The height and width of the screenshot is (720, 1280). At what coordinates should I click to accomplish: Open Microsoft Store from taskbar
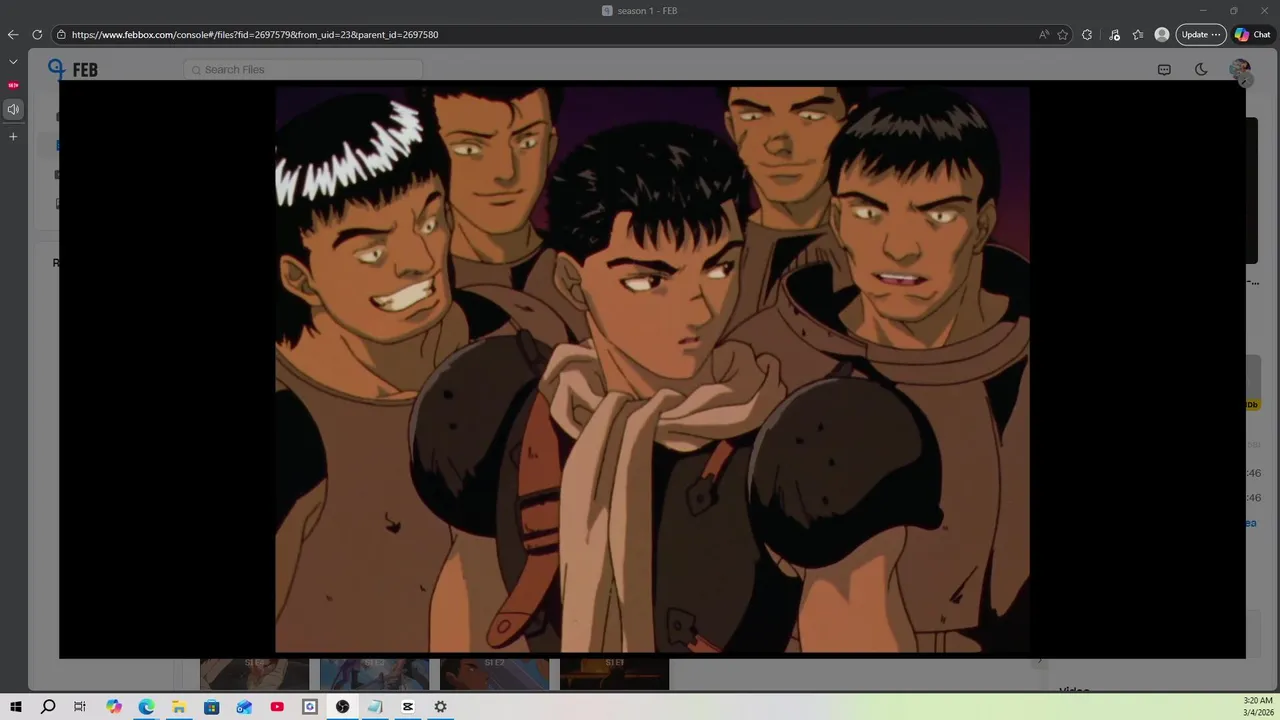tap(212, 707)
